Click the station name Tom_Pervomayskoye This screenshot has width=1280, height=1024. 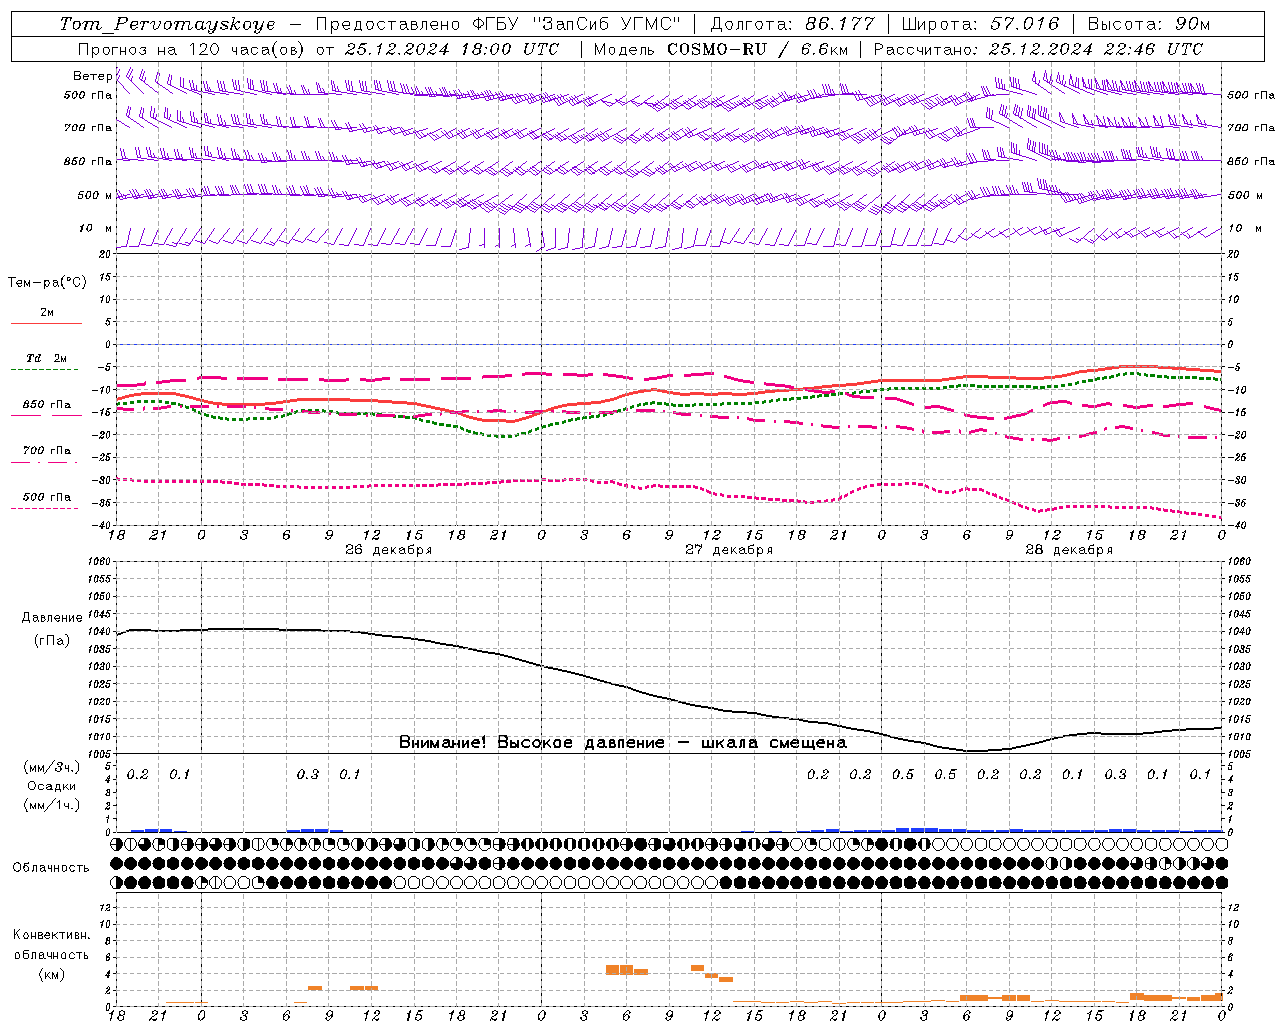[167, 24]
